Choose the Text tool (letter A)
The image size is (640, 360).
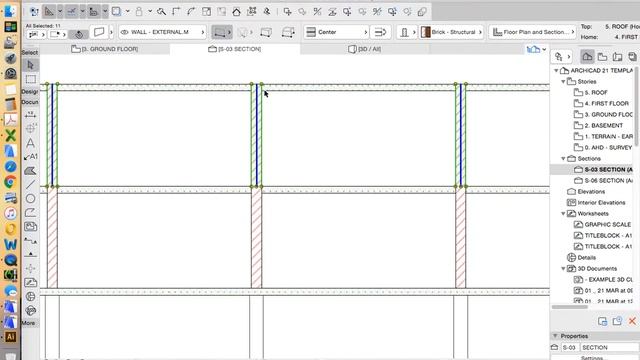tap(31, 143)
